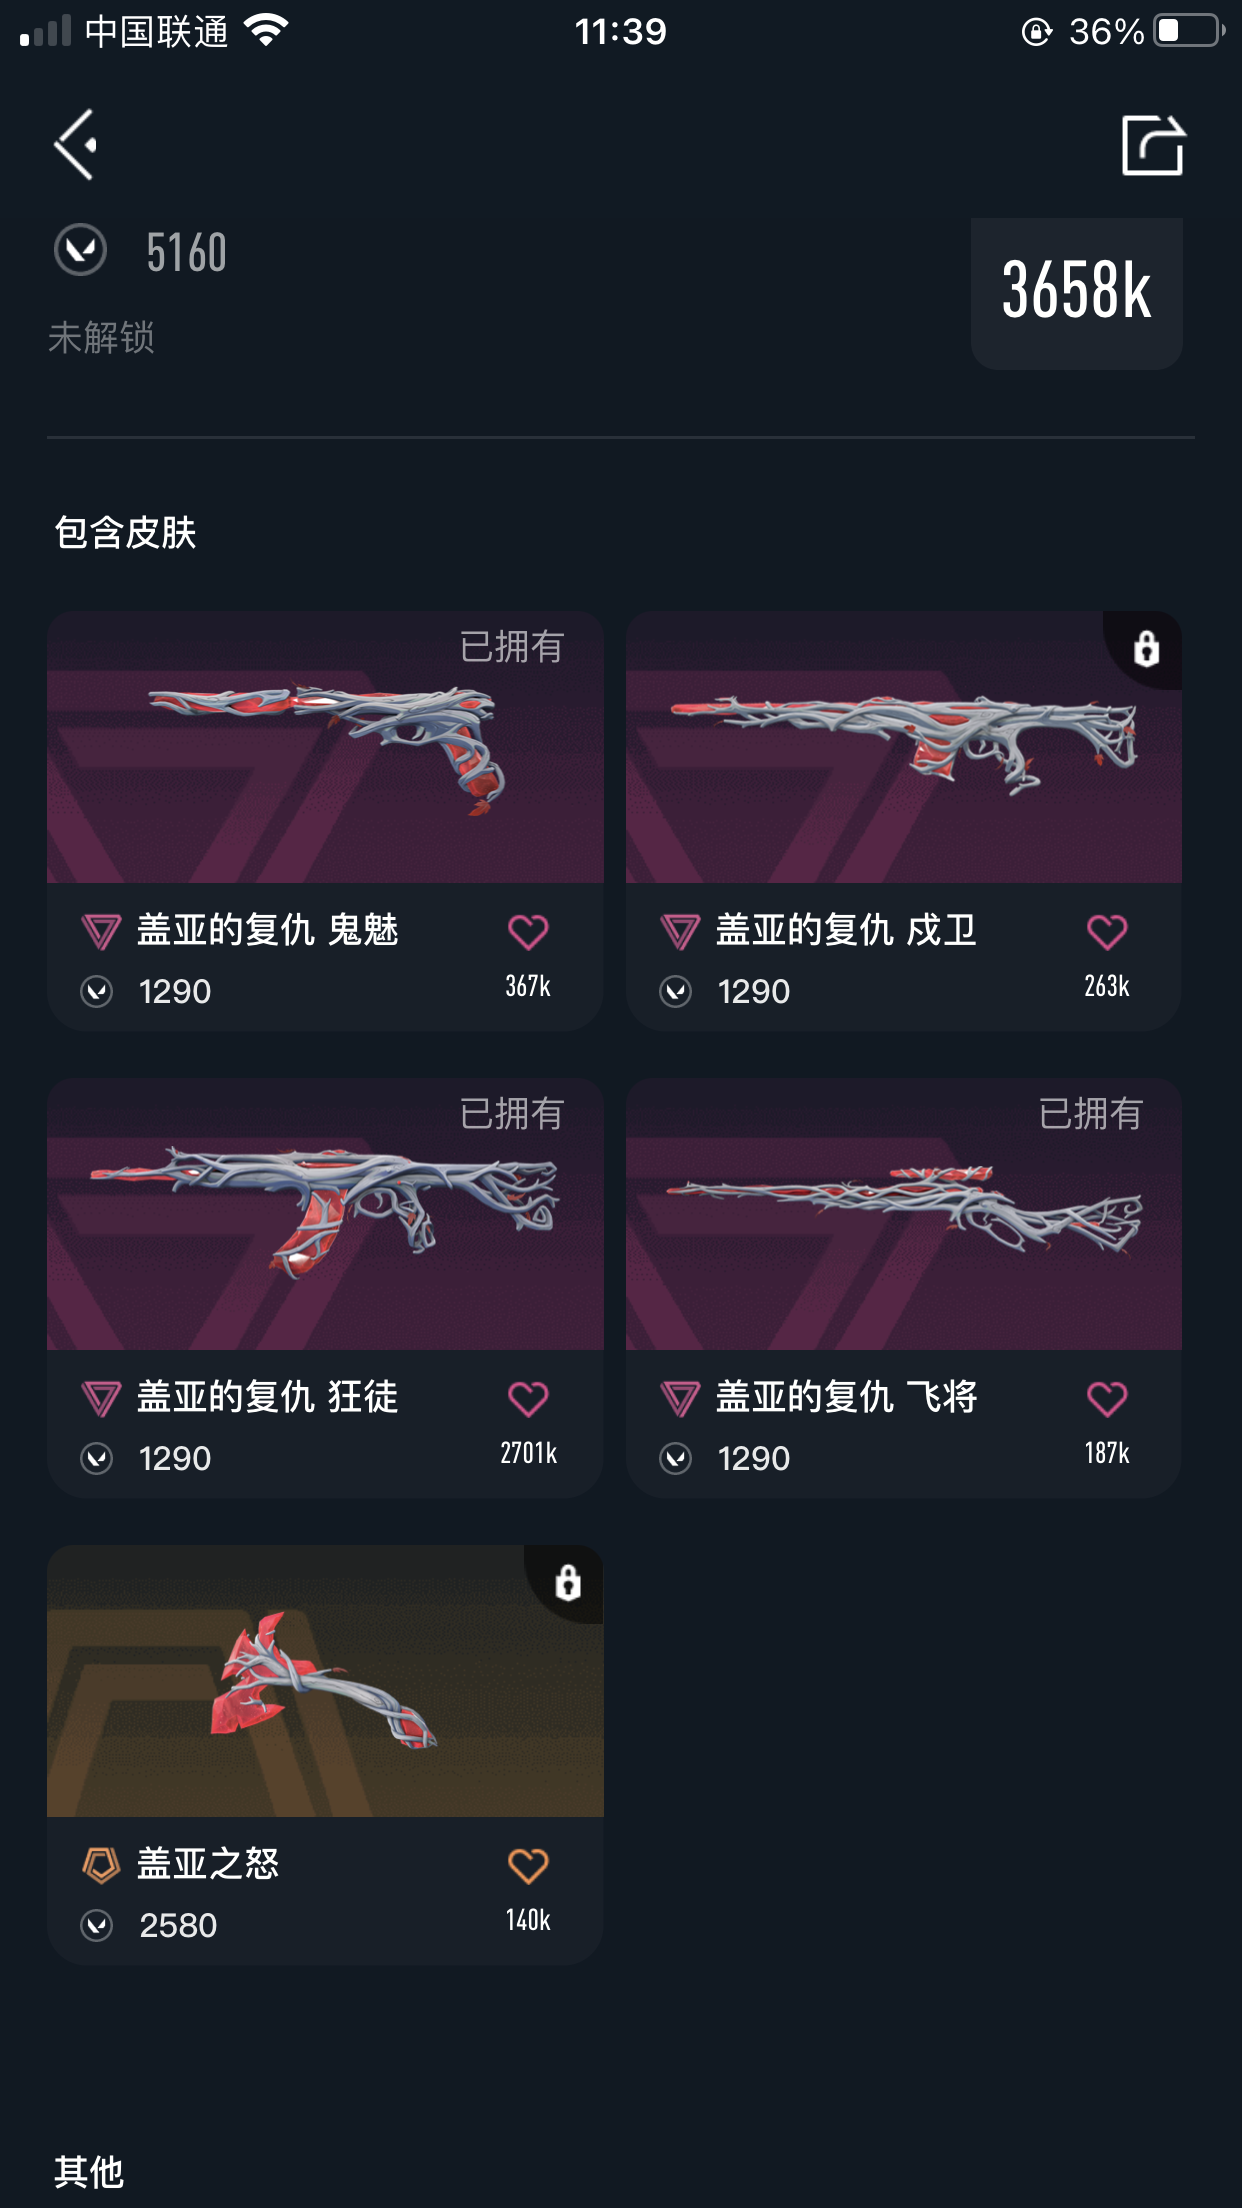Tap the lock icon on 戍卫 card
The width and height of the screenshot is (1242, 2208).
(x=1147, y=649)
